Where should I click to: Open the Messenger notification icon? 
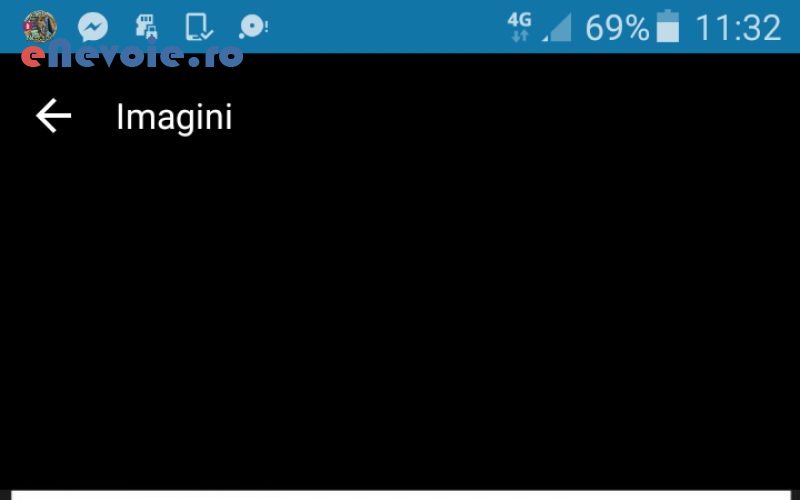pos(93,27)
